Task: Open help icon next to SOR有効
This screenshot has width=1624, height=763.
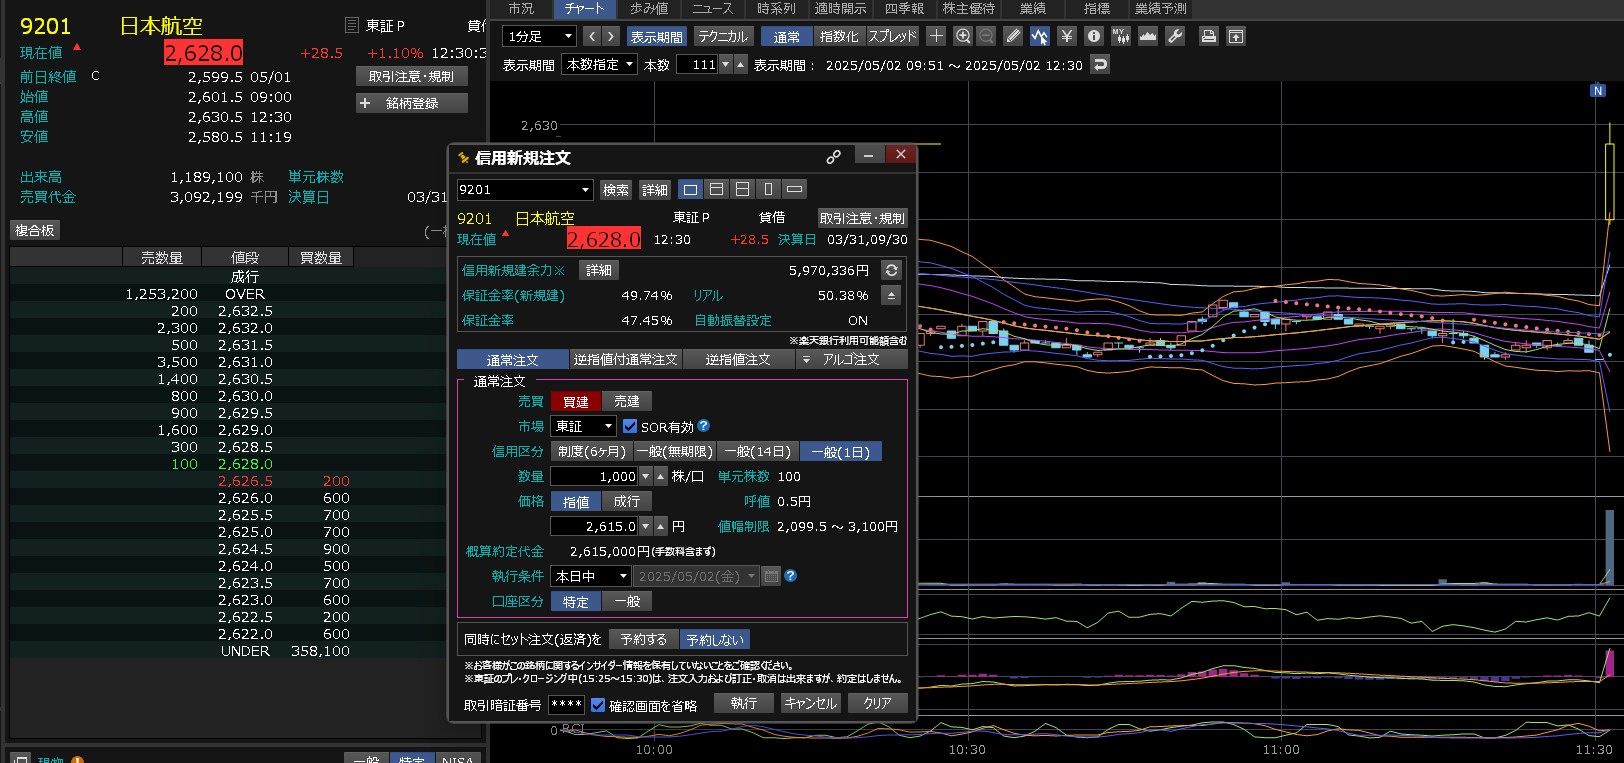Action: pyautogui.click(x=704, y=426)
